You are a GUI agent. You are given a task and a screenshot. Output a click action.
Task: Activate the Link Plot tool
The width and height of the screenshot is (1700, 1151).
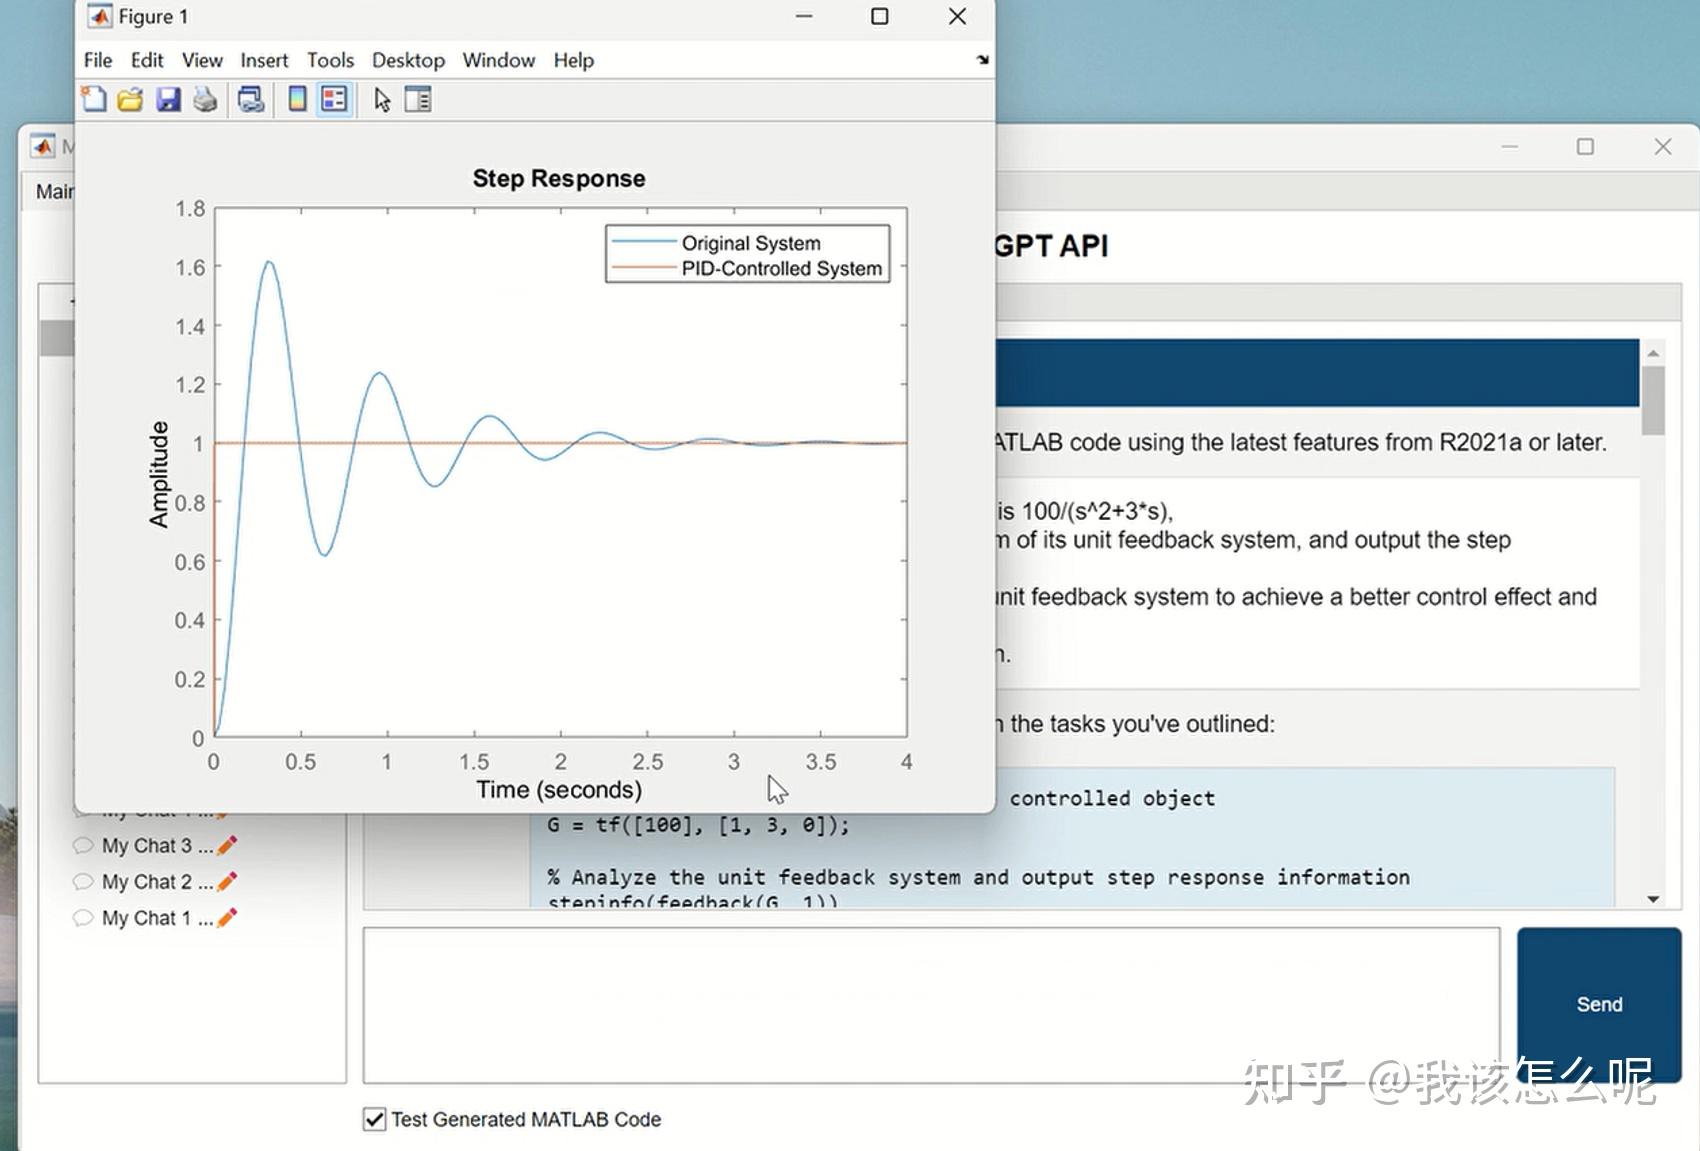[x=251, y=98]
